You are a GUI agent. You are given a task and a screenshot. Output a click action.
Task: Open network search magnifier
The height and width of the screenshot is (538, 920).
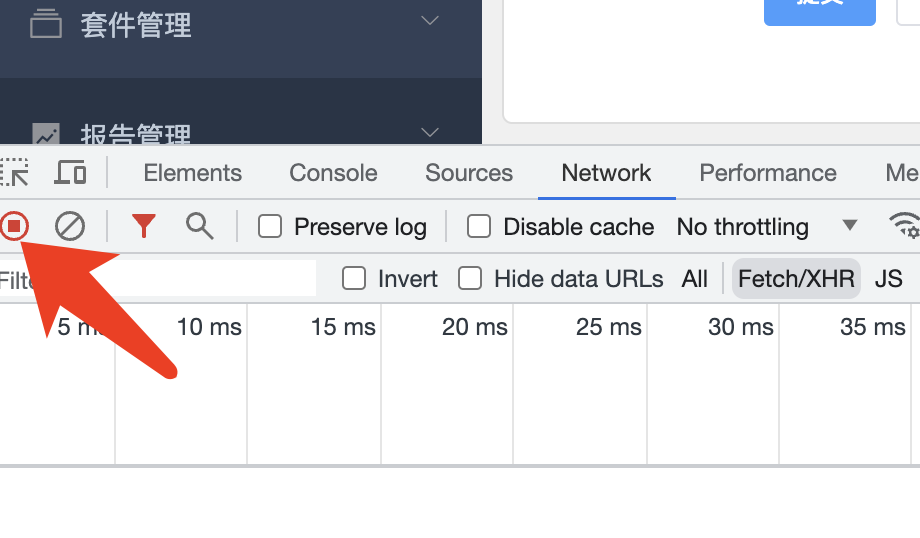(x=199, y=226)
